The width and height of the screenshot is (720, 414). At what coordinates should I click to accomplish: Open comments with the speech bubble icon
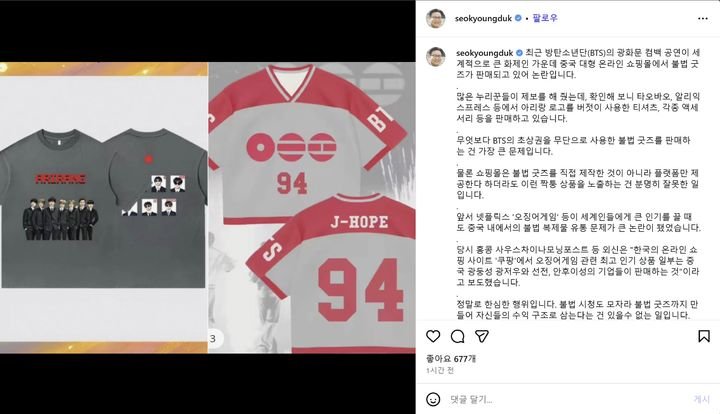click(457, 336)
